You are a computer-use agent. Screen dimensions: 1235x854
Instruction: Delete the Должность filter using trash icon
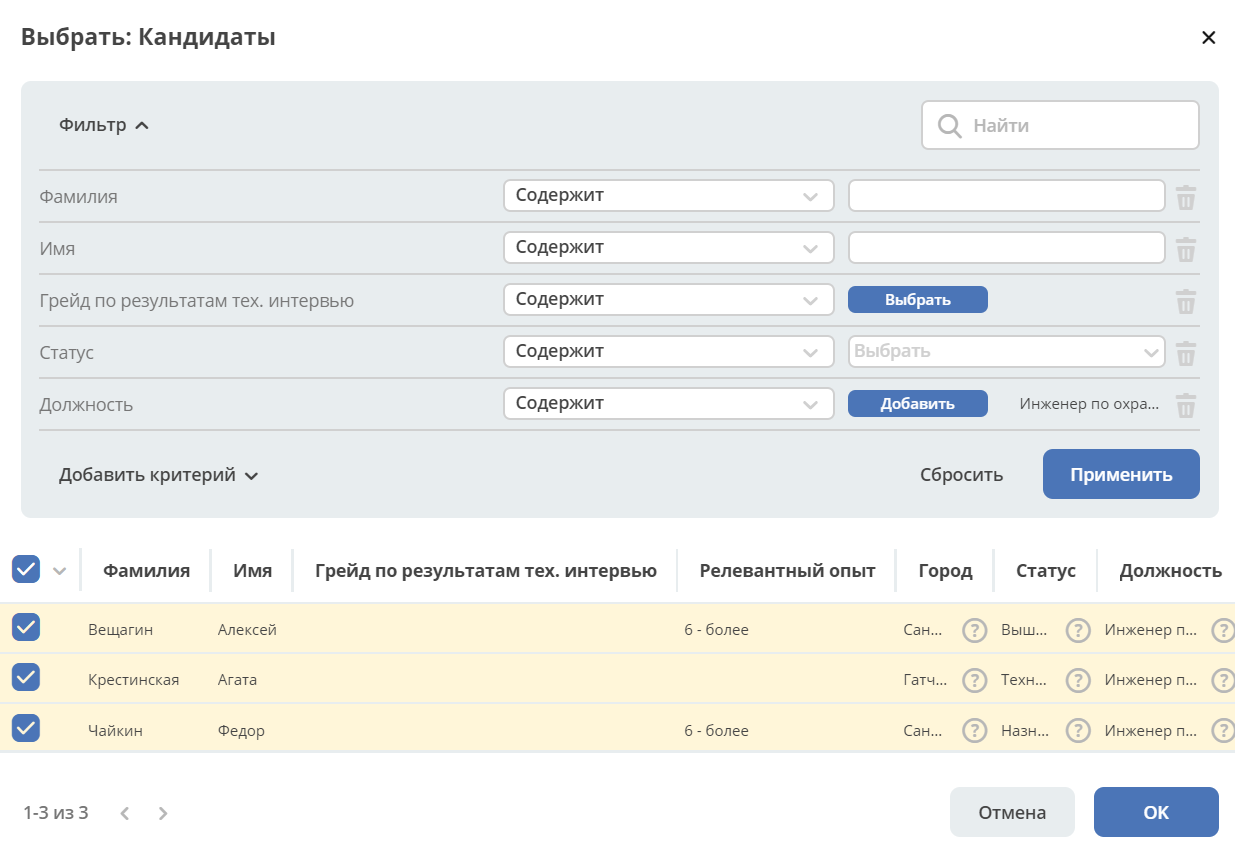point(1185,405)
